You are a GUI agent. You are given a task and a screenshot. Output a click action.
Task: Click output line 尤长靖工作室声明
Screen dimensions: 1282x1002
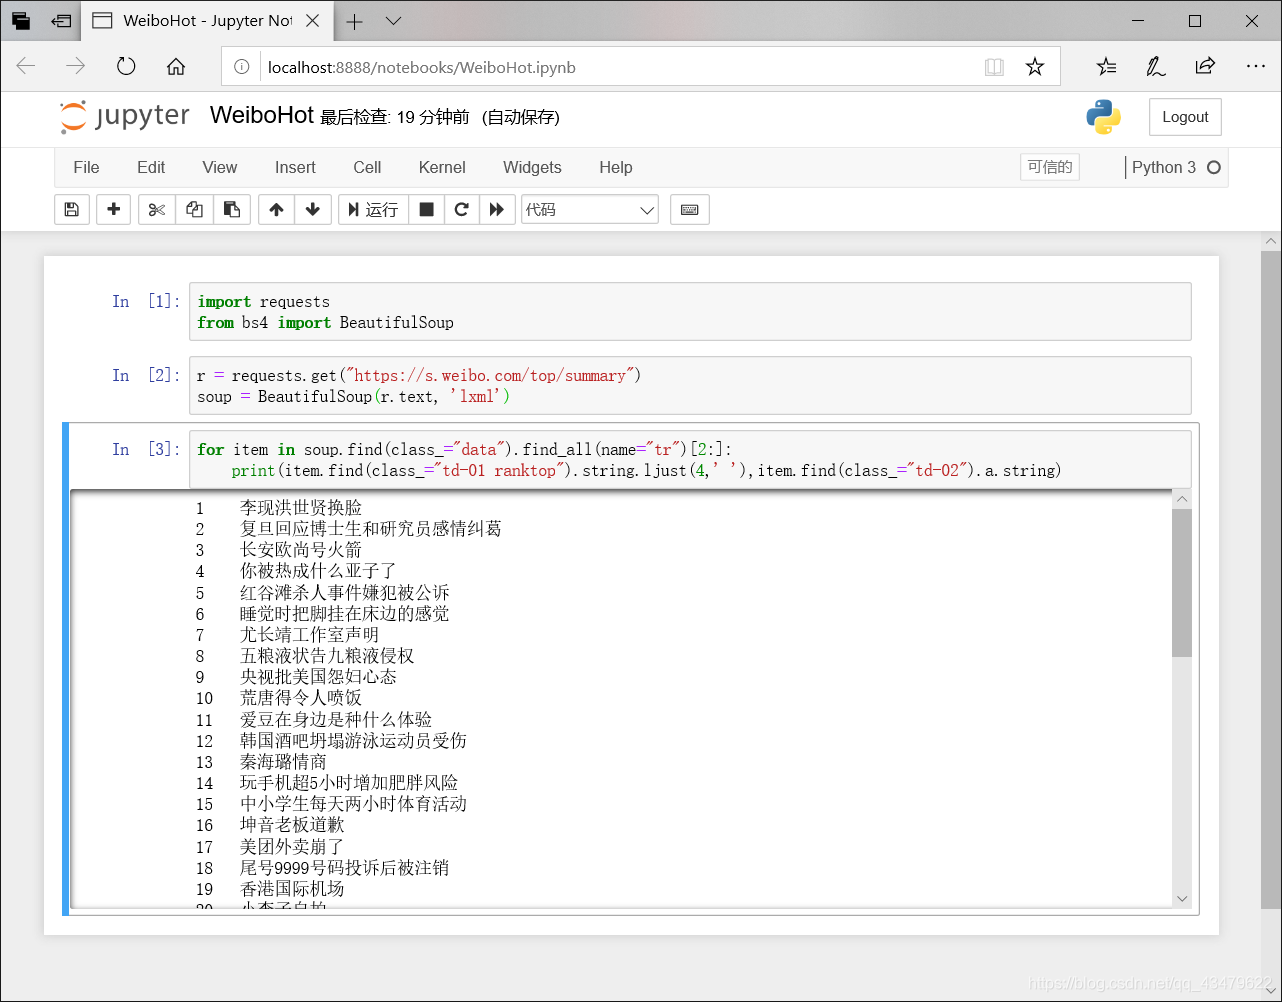coord(310,635)
